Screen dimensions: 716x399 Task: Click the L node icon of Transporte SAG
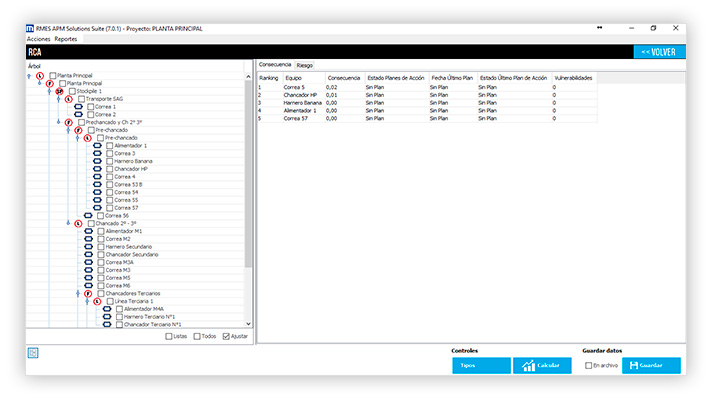click(69, 99)
